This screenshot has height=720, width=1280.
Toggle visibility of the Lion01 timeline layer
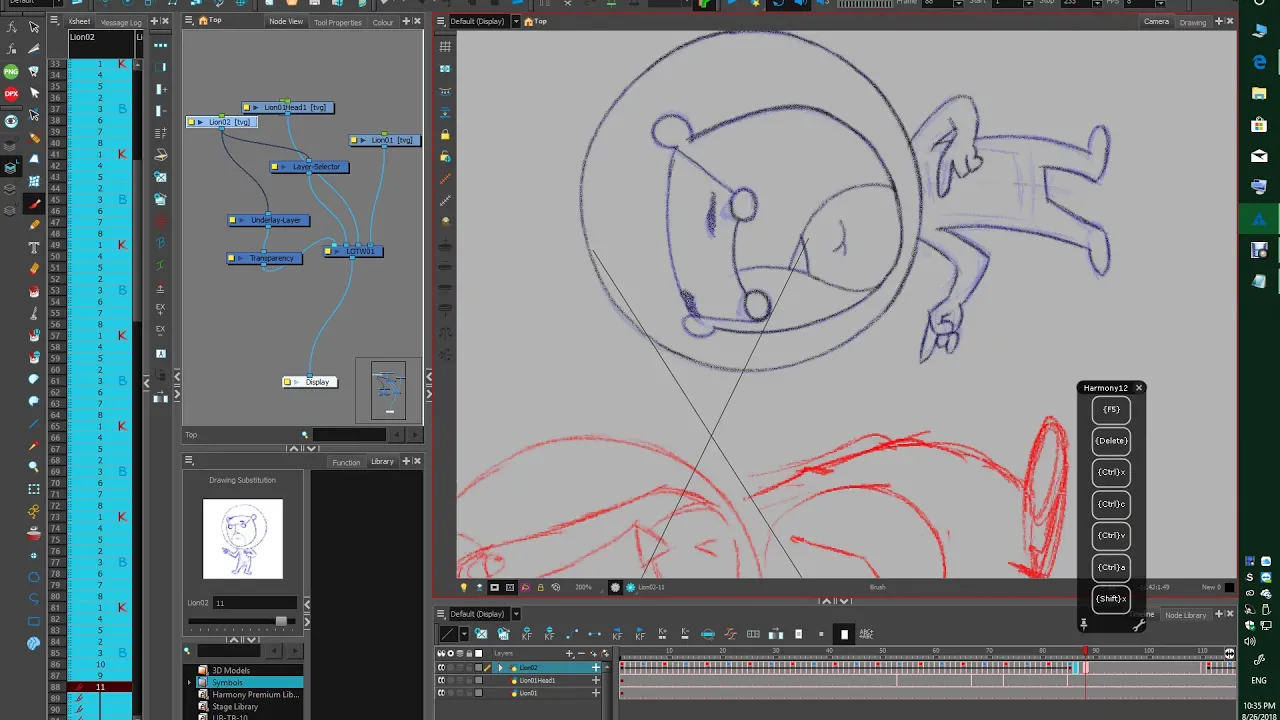click(441, 692)
